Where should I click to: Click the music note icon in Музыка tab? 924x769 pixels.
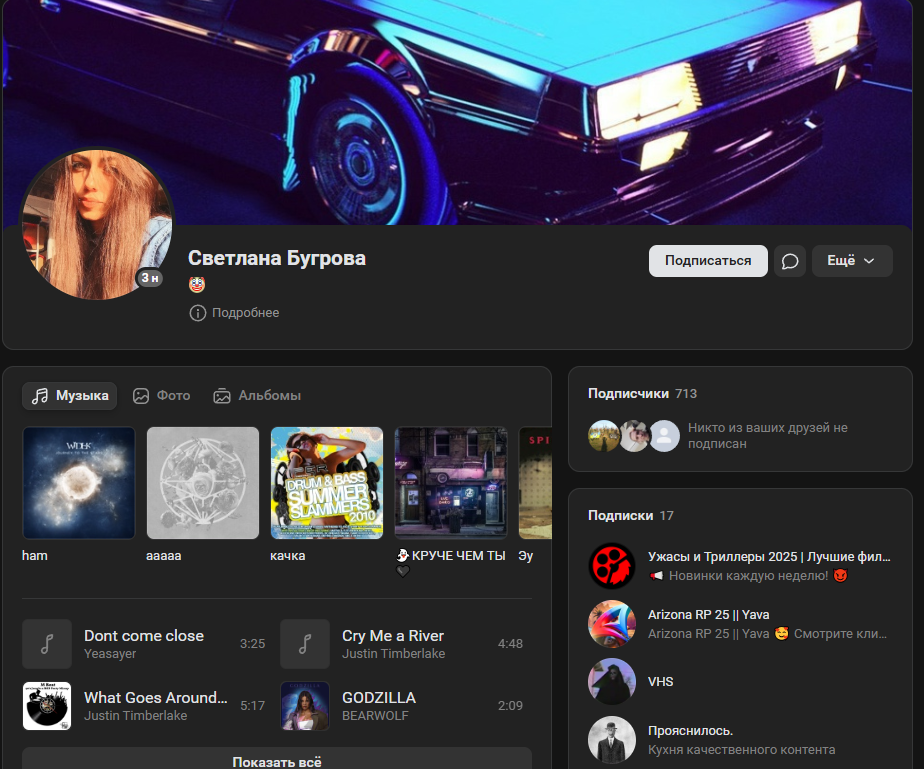(40, 396)
